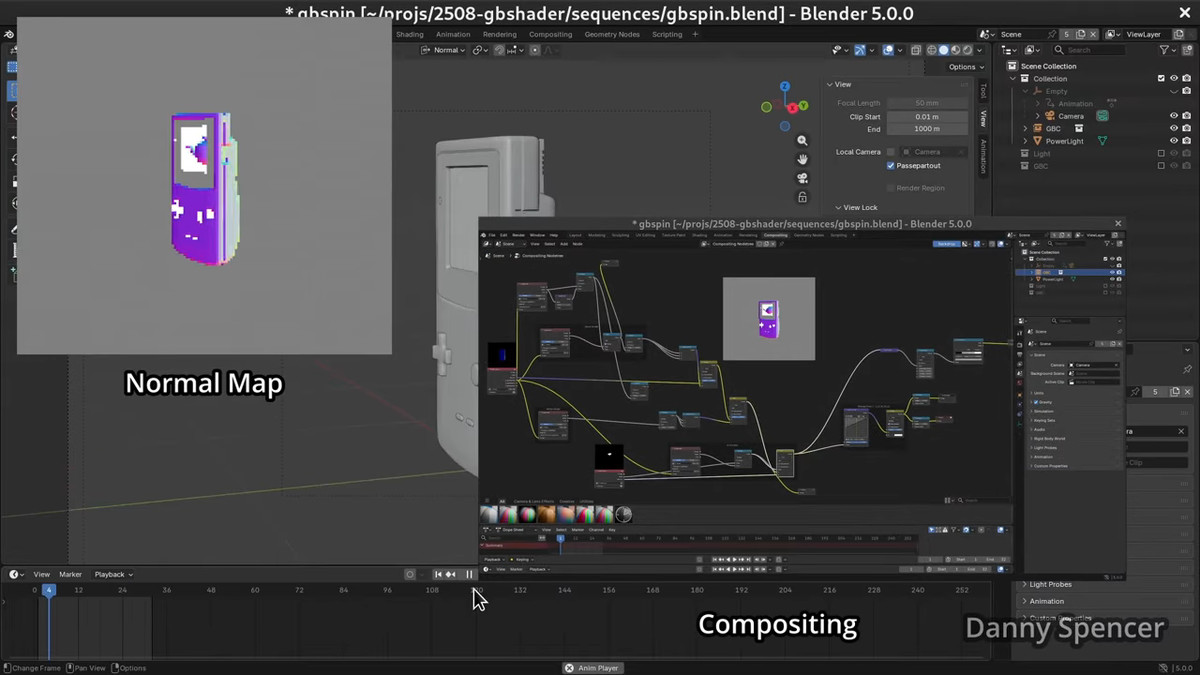Switch to the Geometry Nodes workspace tab
The width and height of the screenshot is (1200, 675).
click(x=612, y=34)
